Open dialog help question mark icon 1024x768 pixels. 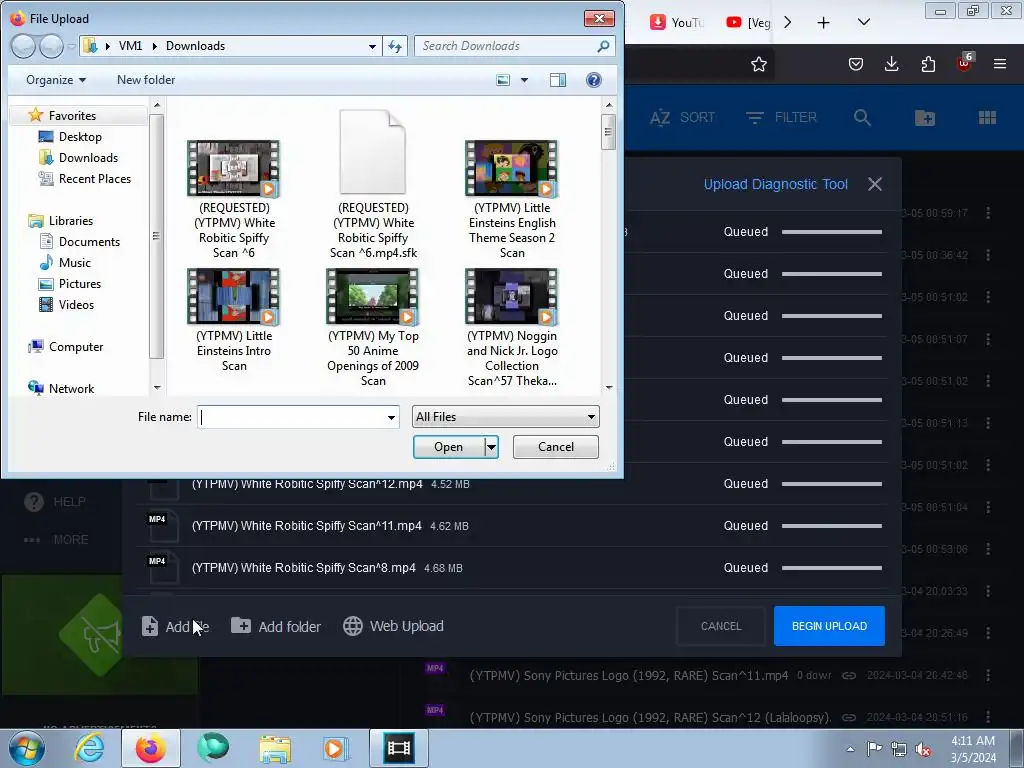pos(594,80)
